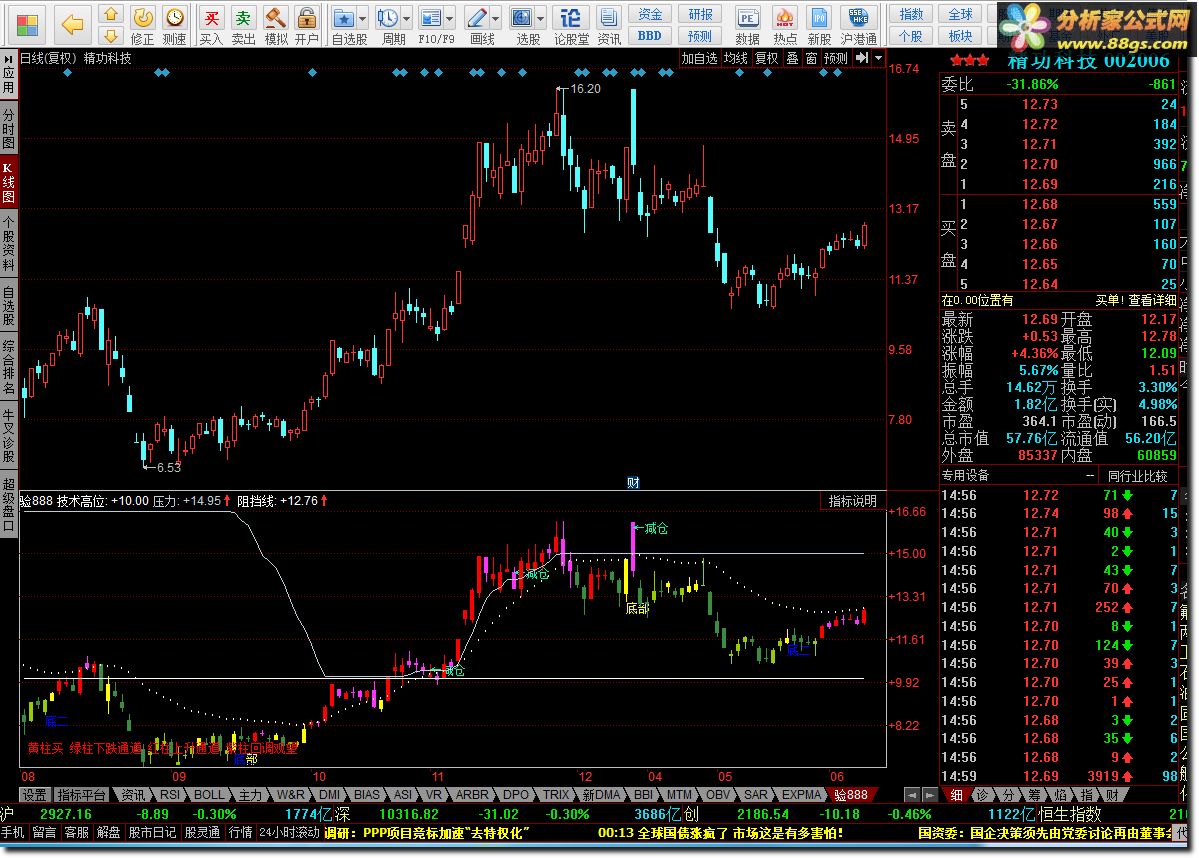
Task: Select the 细 detail tab at bottom right
Action: (956, 795)
